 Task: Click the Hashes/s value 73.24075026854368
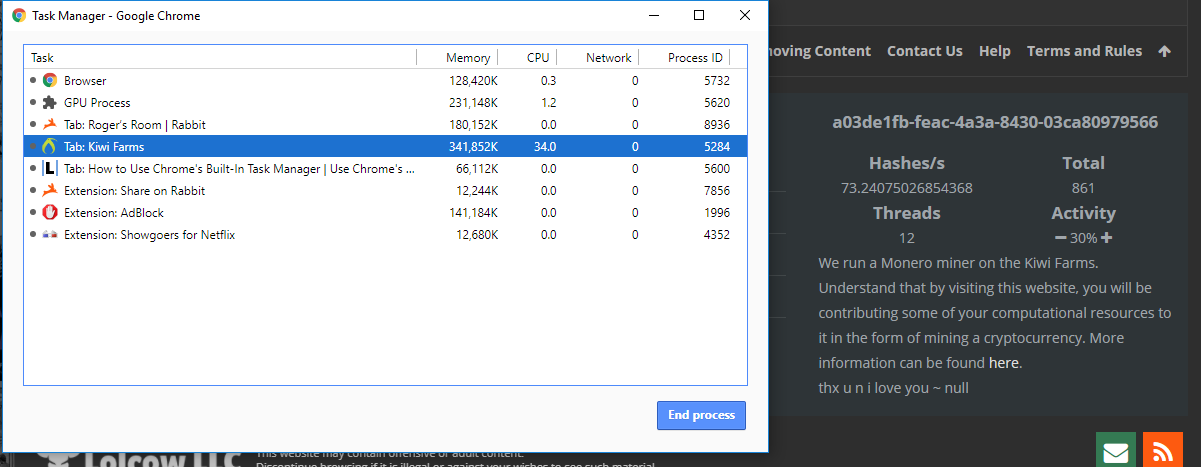(x=907, y=188)
